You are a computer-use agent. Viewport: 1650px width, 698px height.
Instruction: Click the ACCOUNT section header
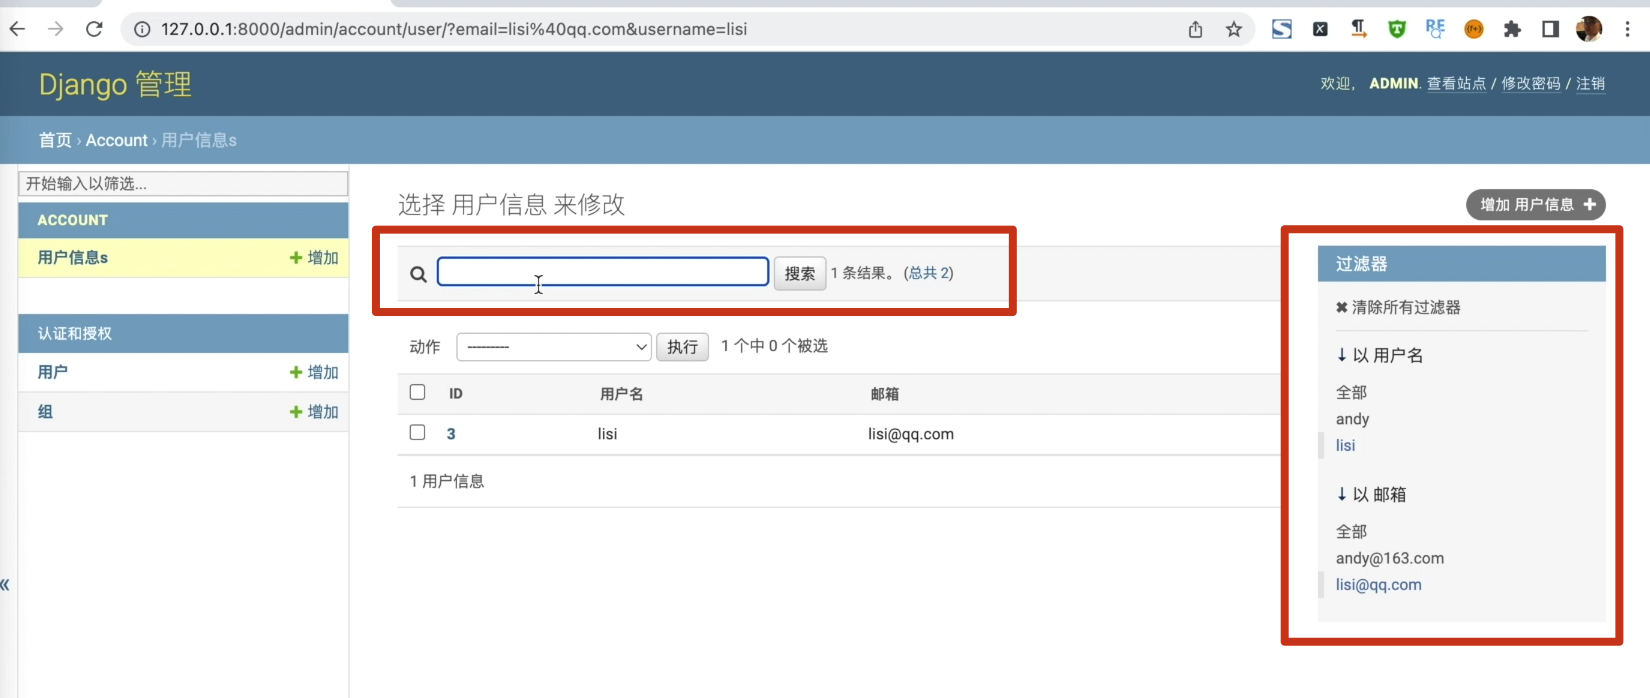73,220
